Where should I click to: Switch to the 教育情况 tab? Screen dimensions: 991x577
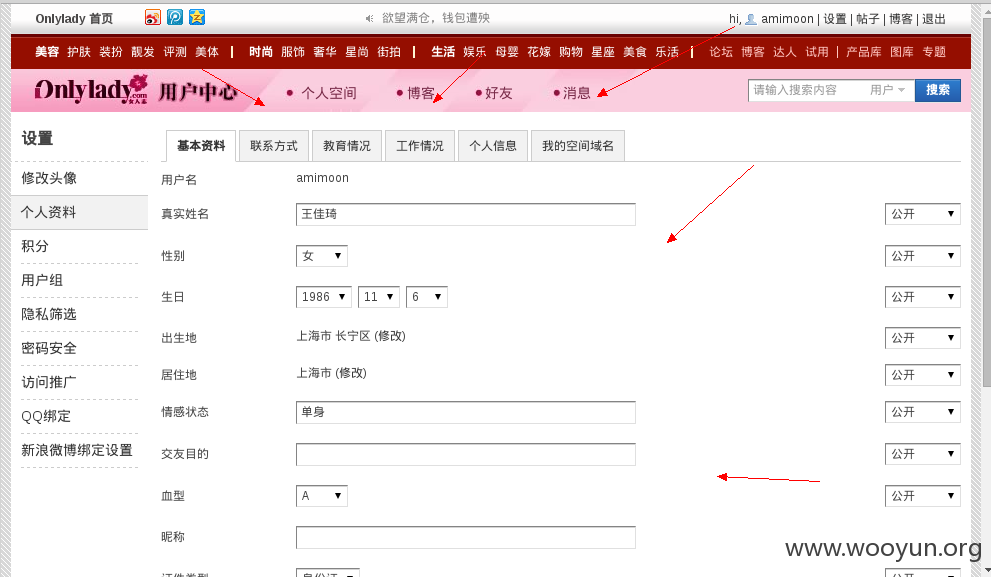click(x=347, y=146)
